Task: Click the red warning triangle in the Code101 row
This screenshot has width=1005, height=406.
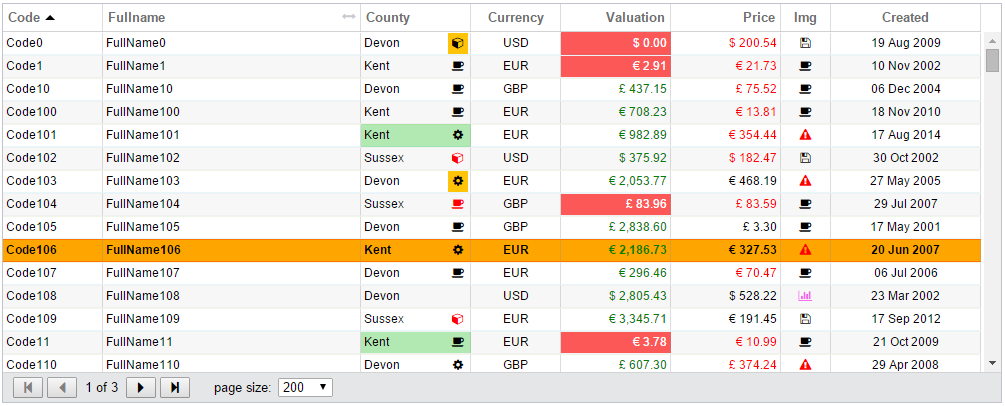Action: [806, 135]
